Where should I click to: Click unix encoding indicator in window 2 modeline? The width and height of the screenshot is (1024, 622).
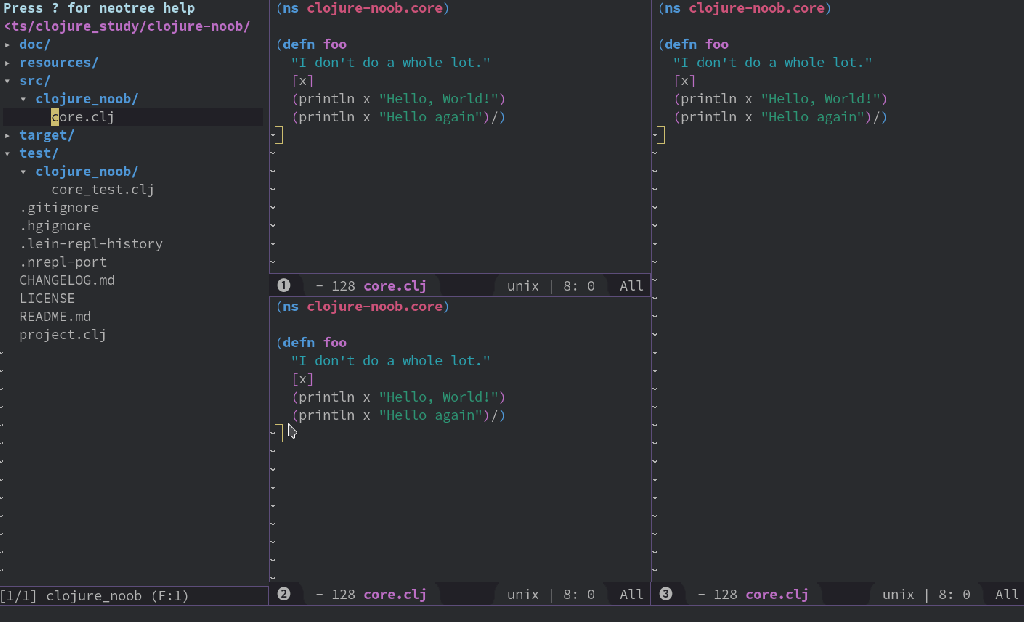tap(522, 594)
